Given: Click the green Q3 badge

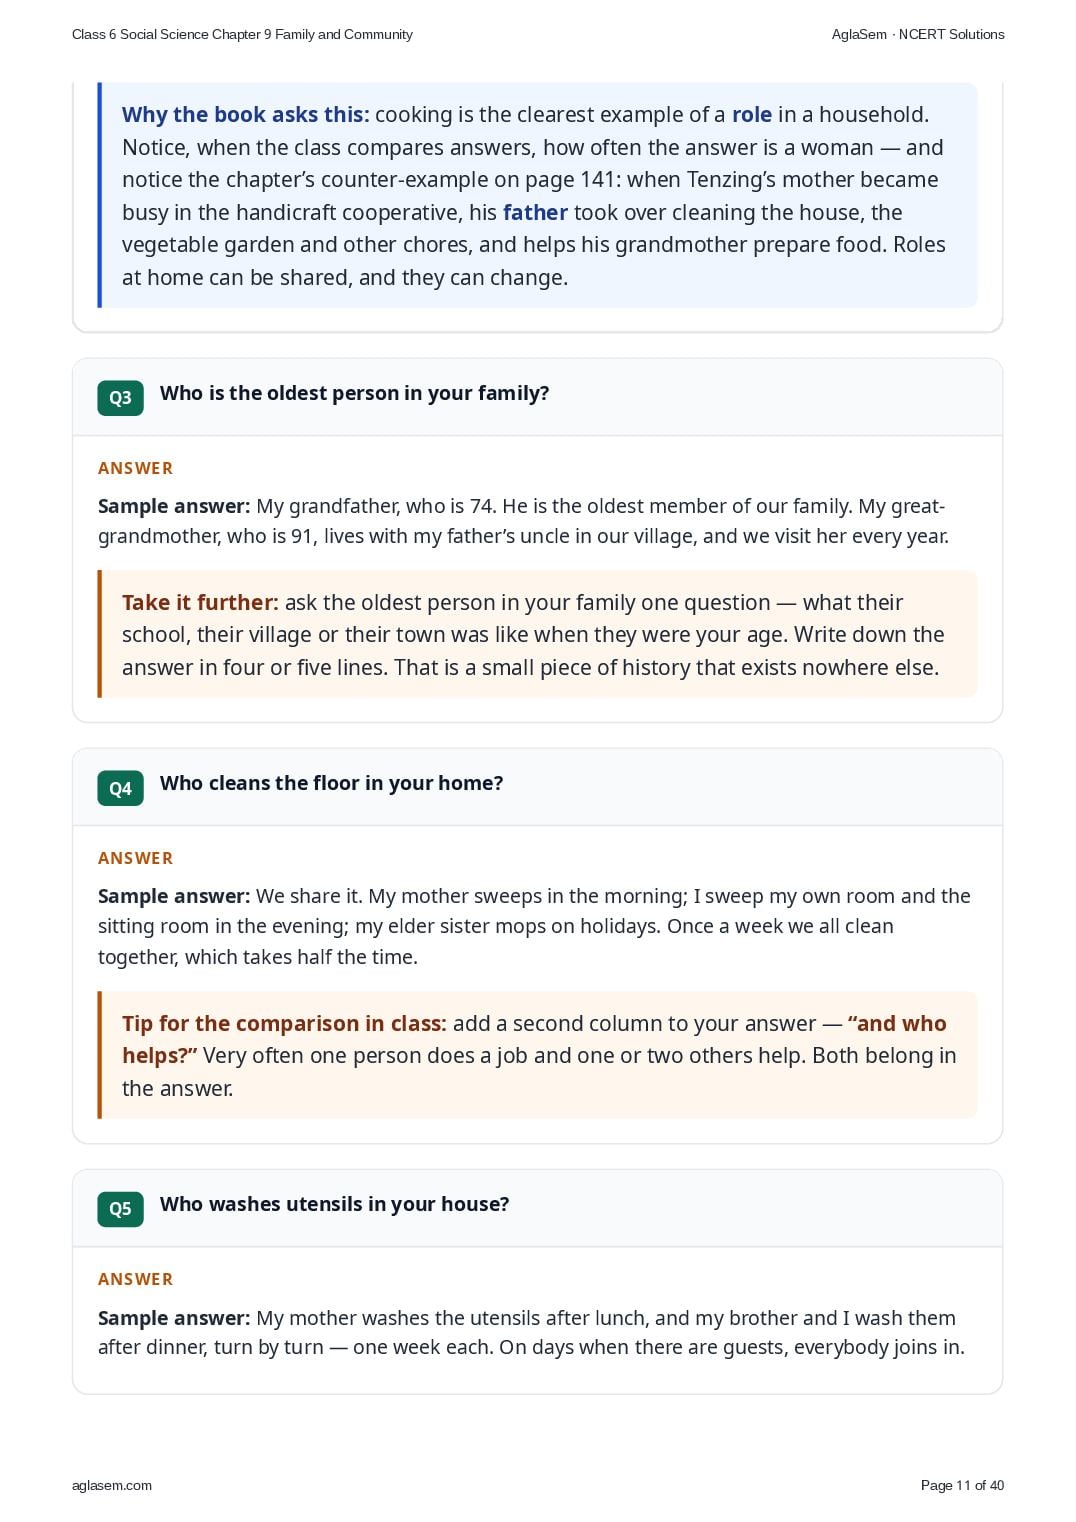Looking at the screenshot, I should tap(120, 397).
